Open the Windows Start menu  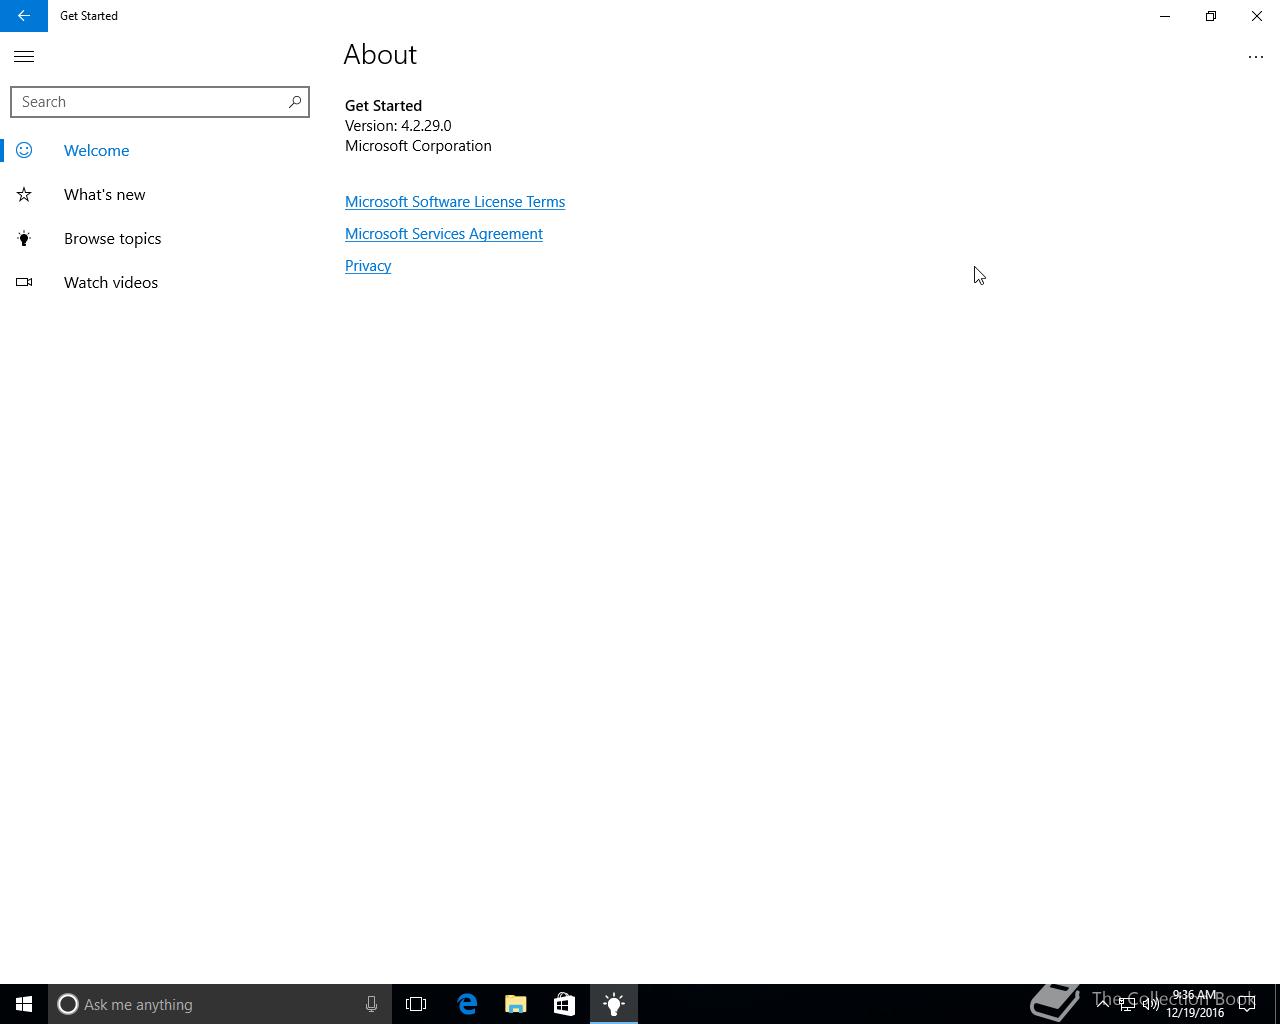(x=24, y=1004)
